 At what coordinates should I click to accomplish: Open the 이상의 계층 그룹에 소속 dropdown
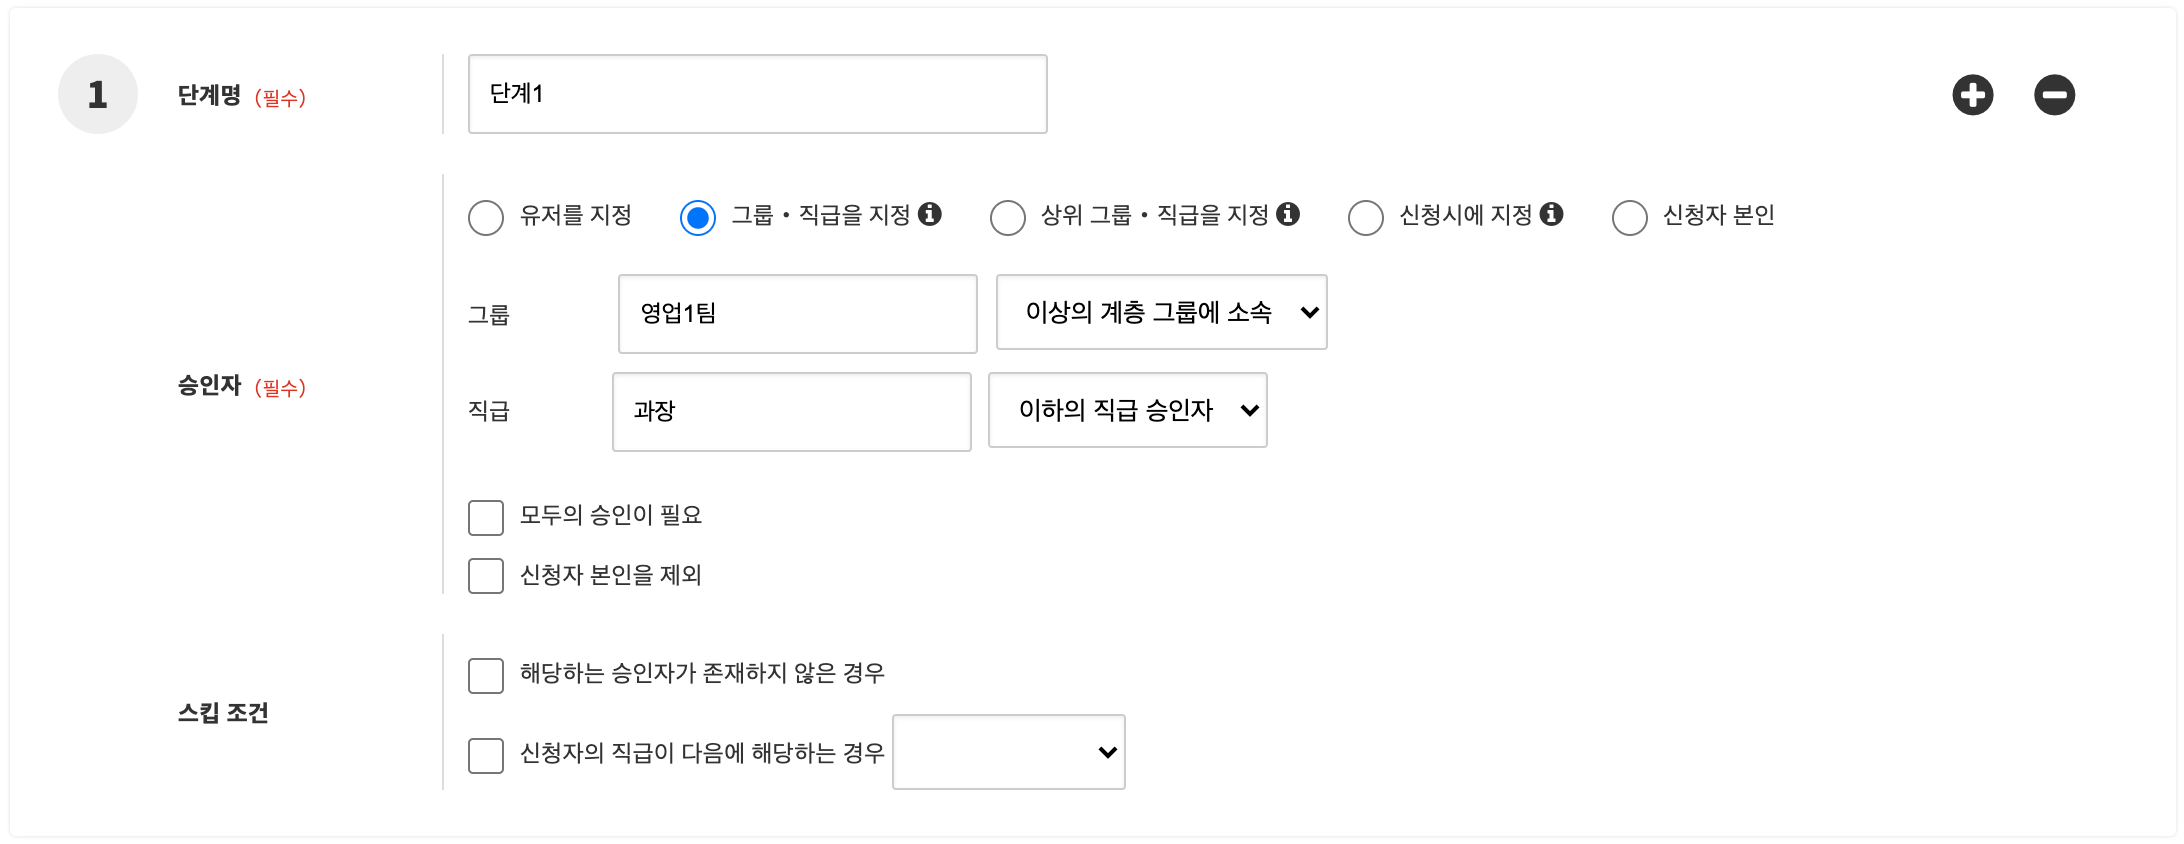(x=1161, y=312)
